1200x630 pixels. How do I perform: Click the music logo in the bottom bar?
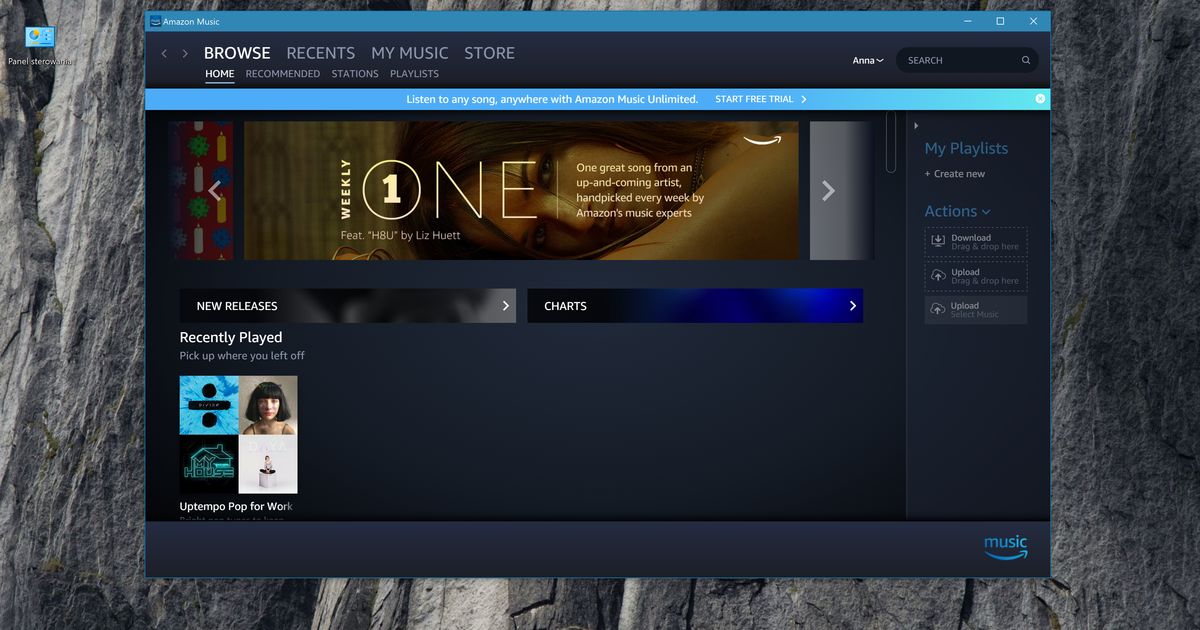pyautogui.click(x=1006, y=546)
